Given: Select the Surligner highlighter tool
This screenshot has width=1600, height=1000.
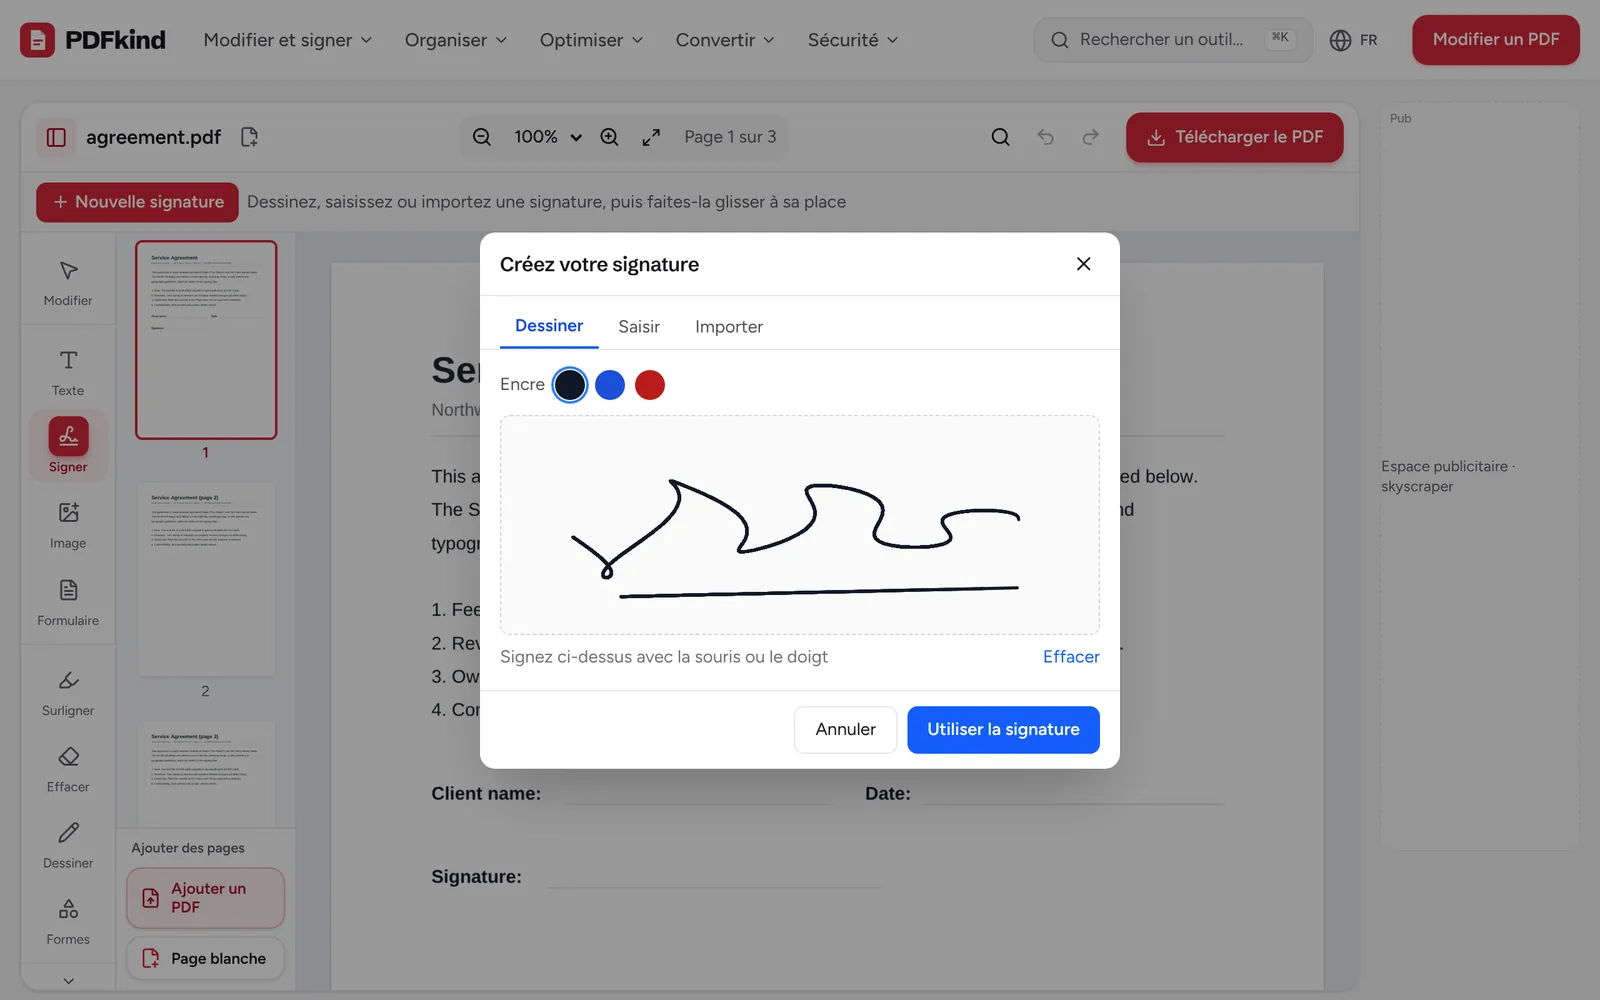Looking at the screenshot, I should (68, 693).
